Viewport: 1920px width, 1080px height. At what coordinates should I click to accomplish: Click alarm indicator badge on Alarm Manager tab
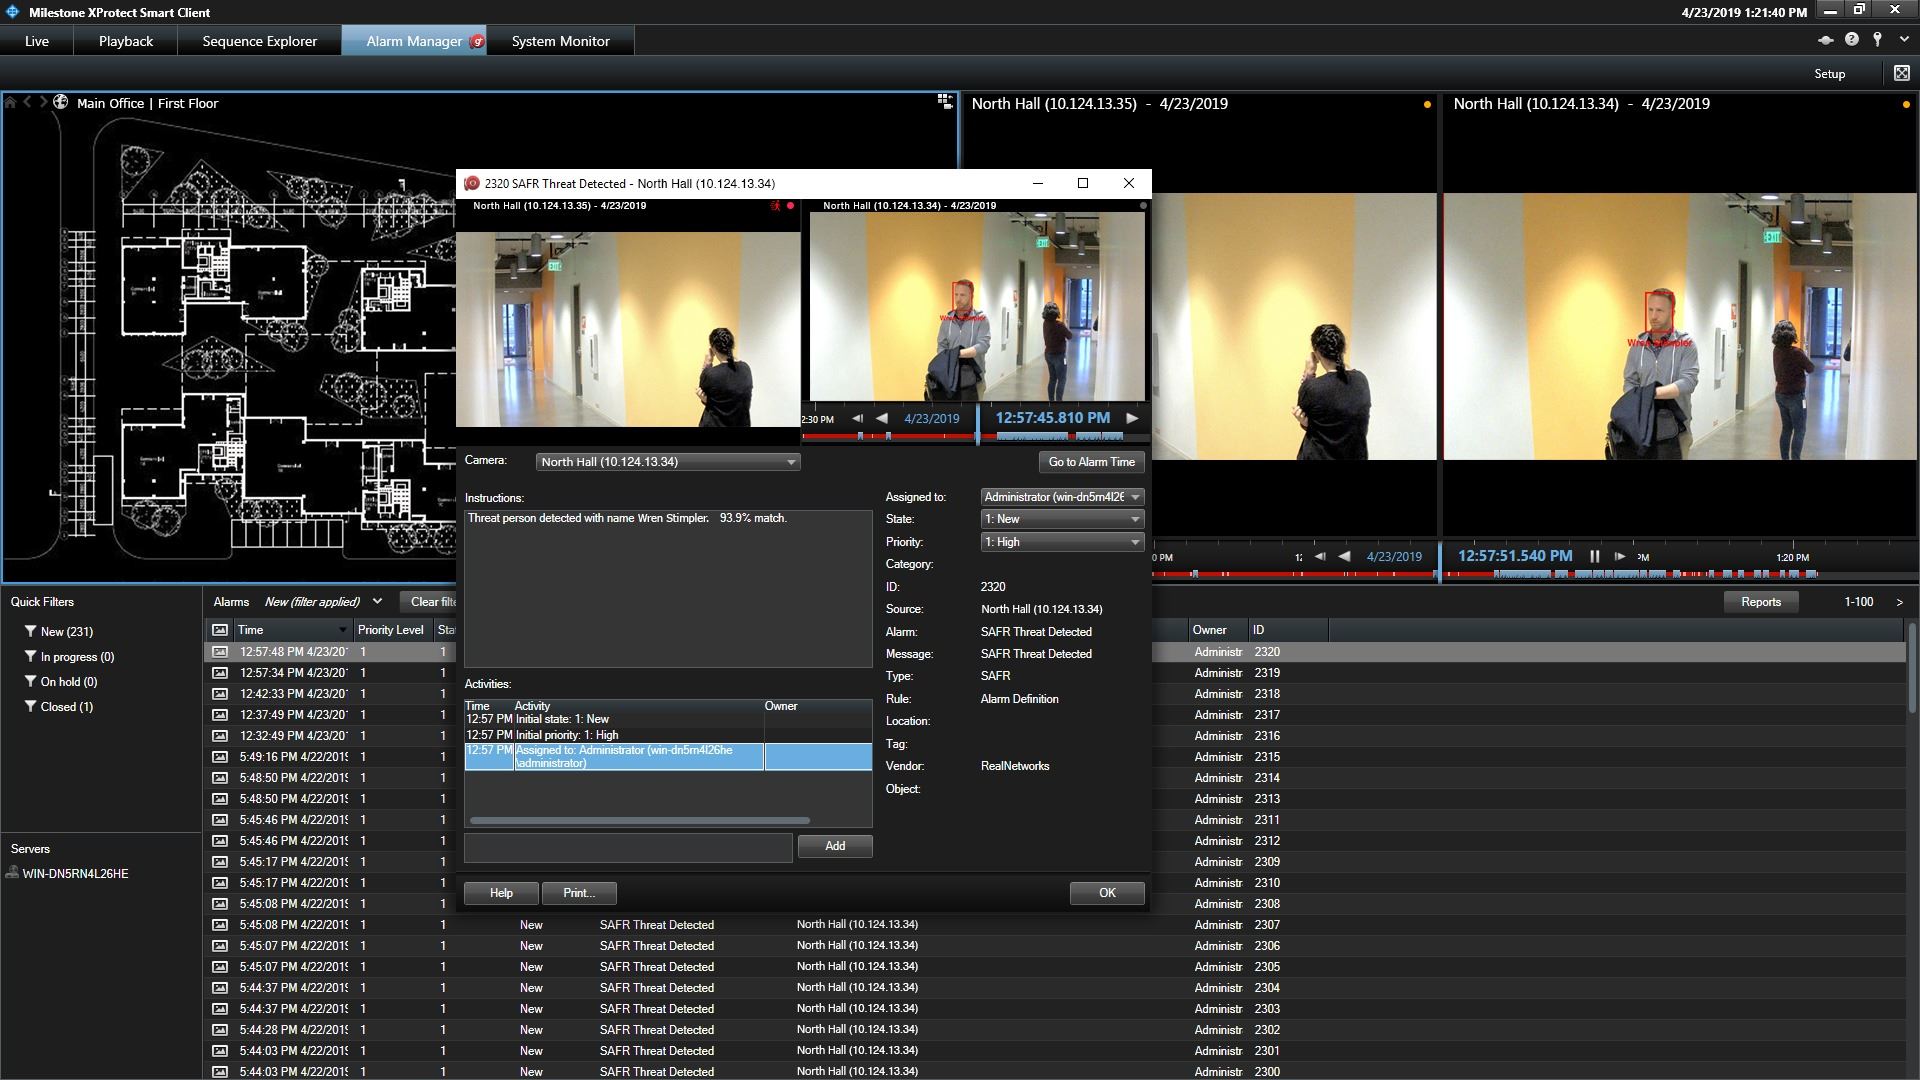(x=477, y=41)
